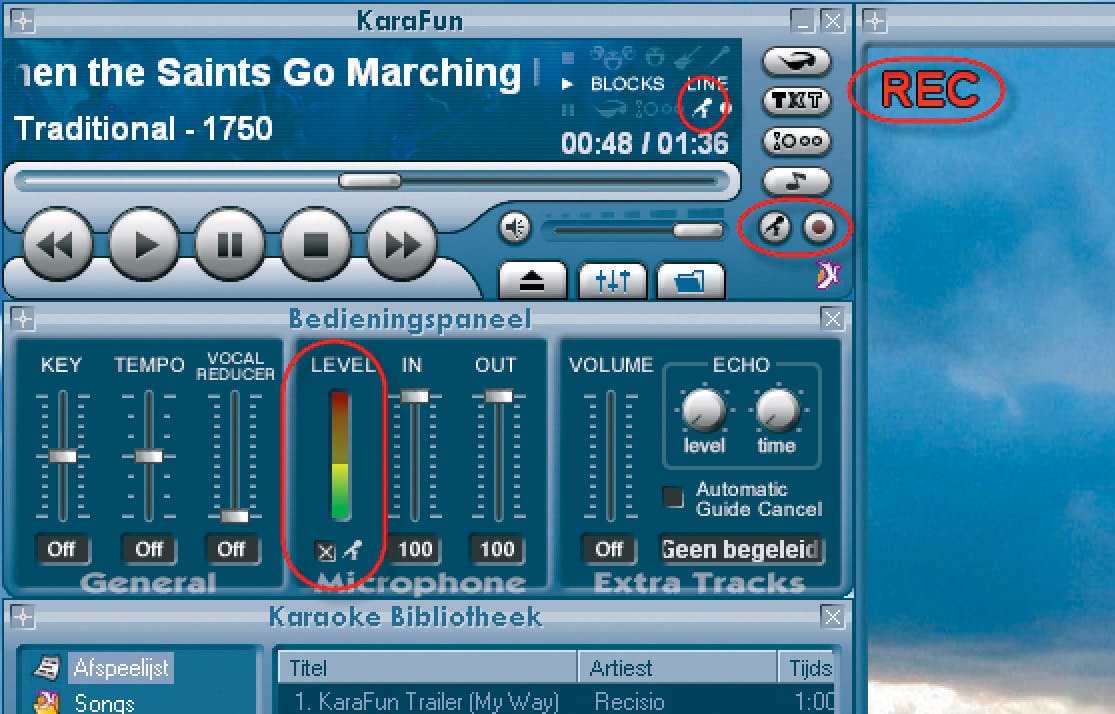Enable the microphone button in the player
1115x714 pixels.
(775, 228)
